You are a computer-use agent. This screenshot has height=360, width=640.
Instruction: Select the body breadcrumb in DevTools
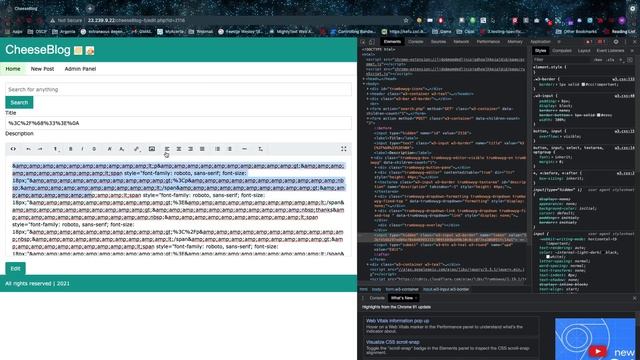[x=376, y=289]
